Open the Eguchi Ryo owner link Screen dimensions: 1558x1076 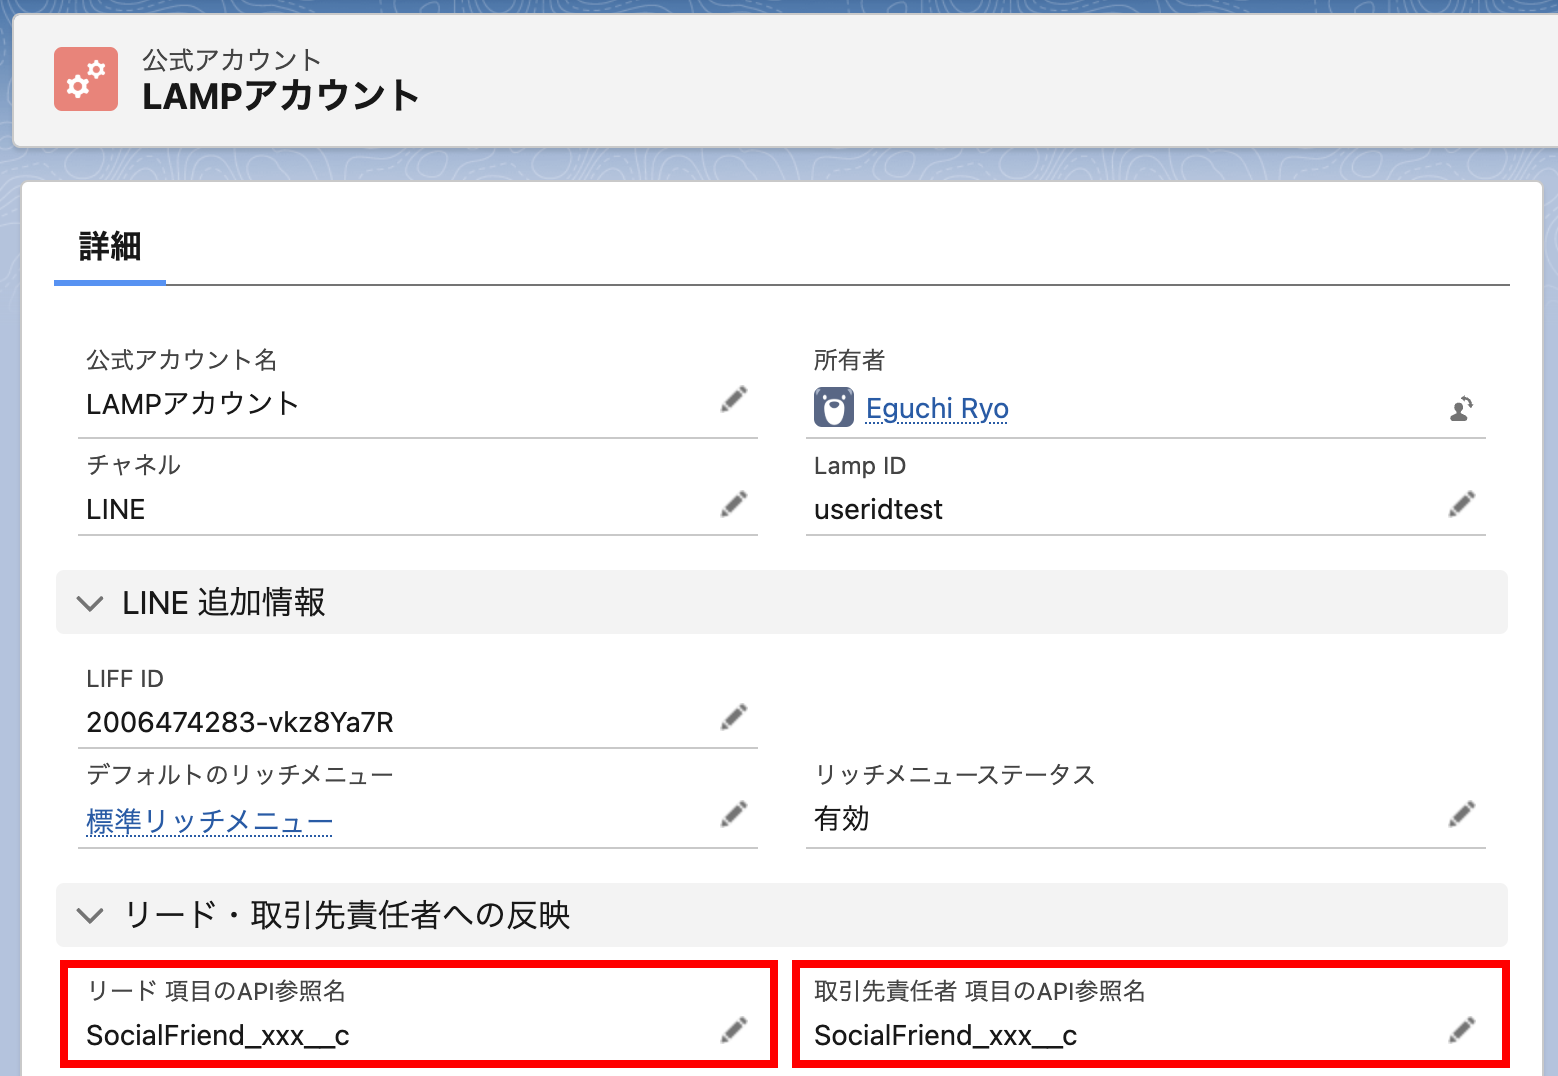(x=937, y=408)
